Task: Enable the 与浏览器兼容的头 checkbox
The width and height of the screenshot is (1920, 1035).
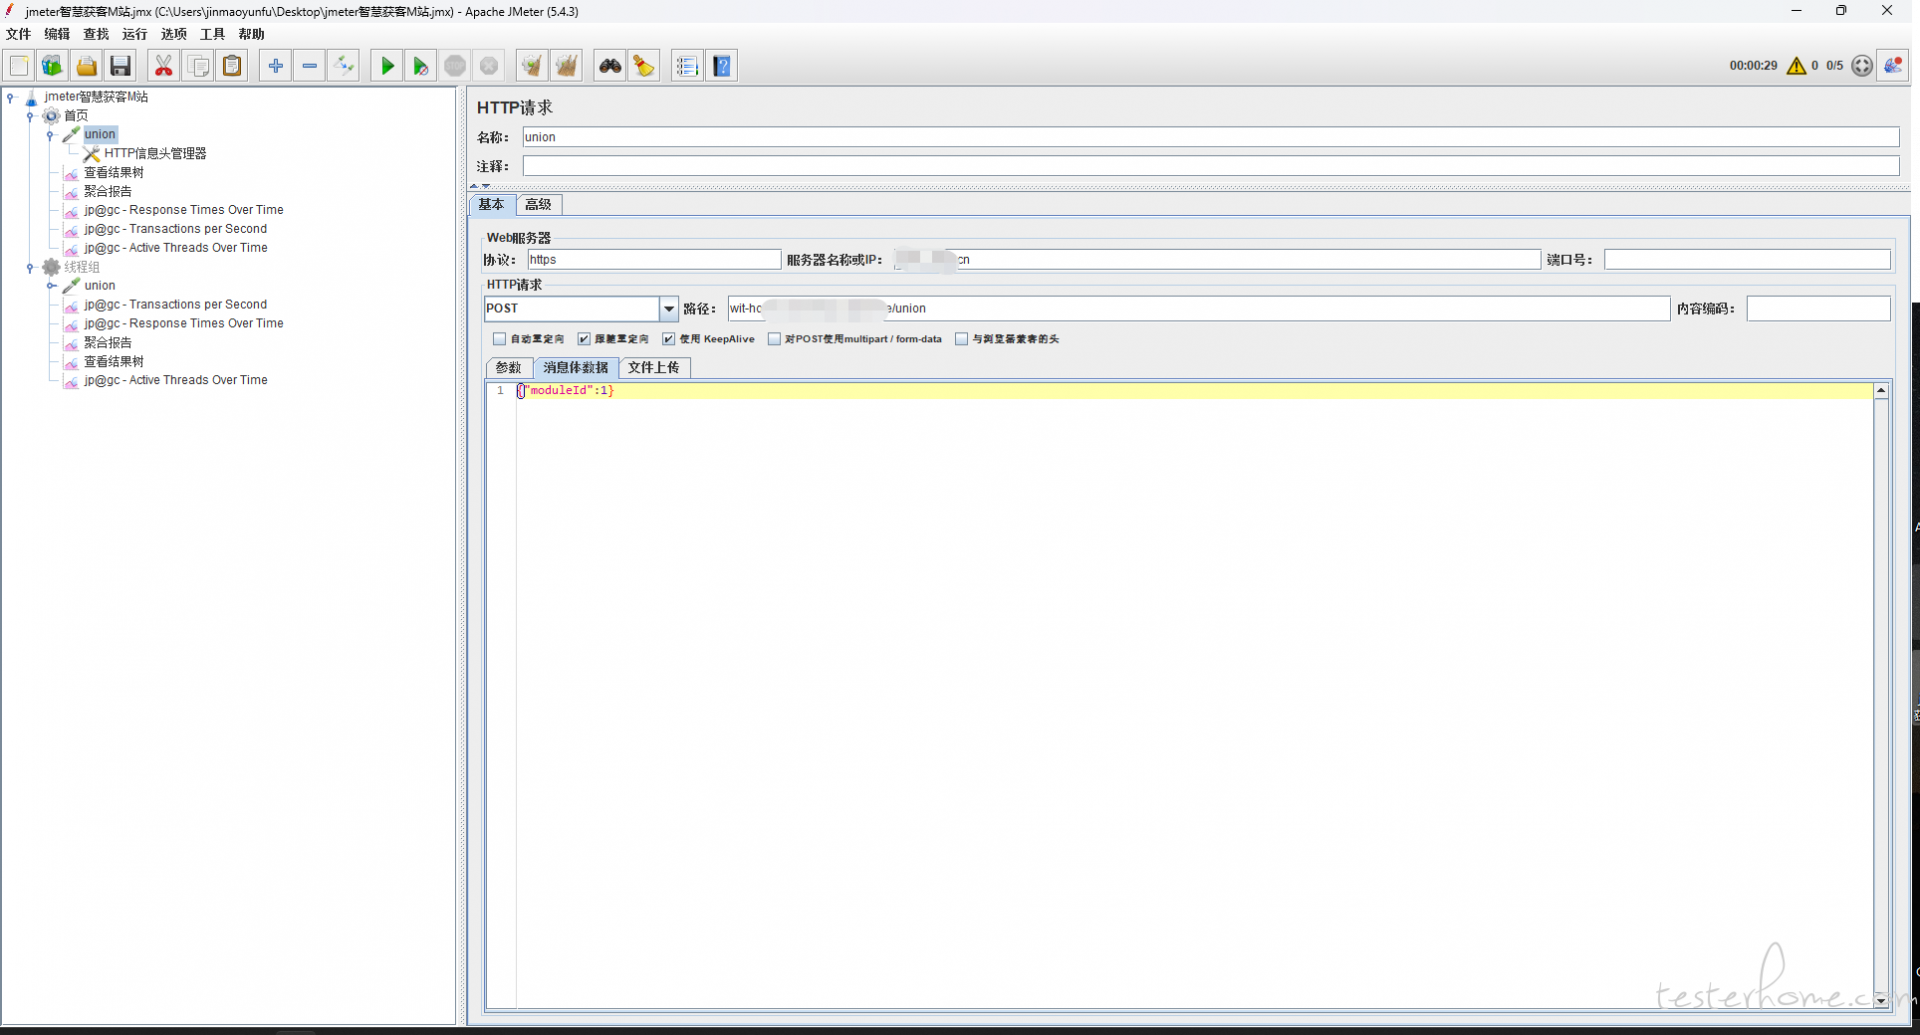Action: [961, 339]
